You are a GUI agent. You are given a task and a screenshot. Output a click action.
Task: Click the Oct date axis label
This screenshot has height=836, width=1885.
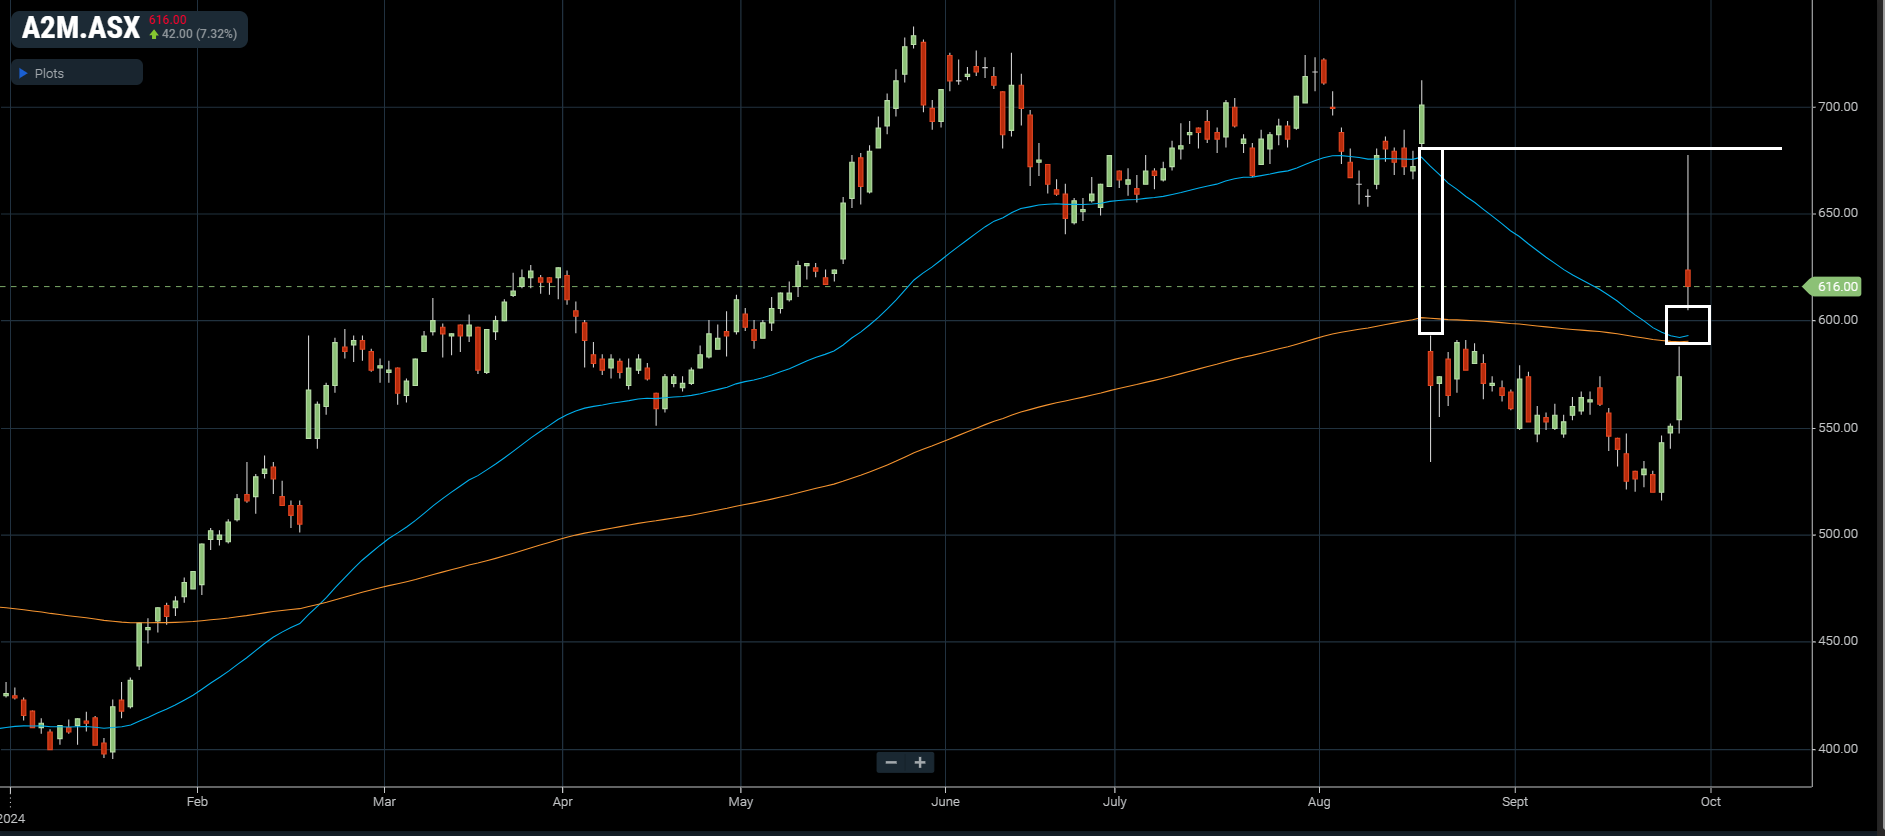tap(1711, 802)
